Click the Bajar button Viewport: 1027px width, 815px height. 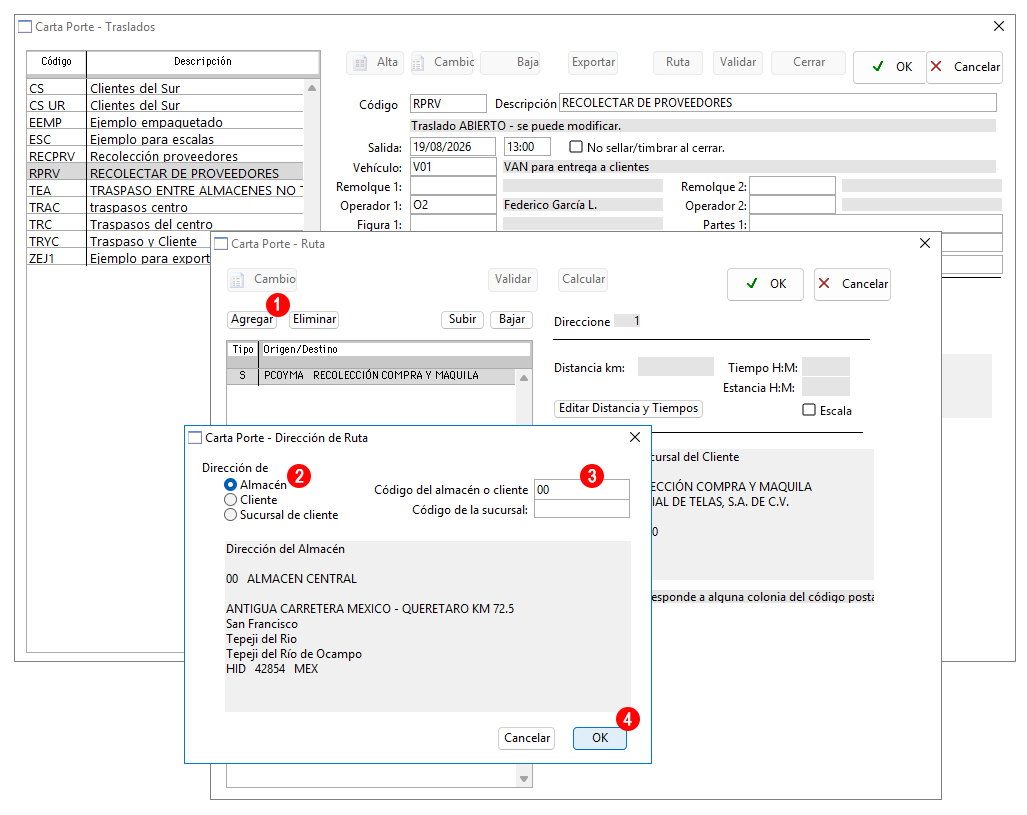point(512,319)
